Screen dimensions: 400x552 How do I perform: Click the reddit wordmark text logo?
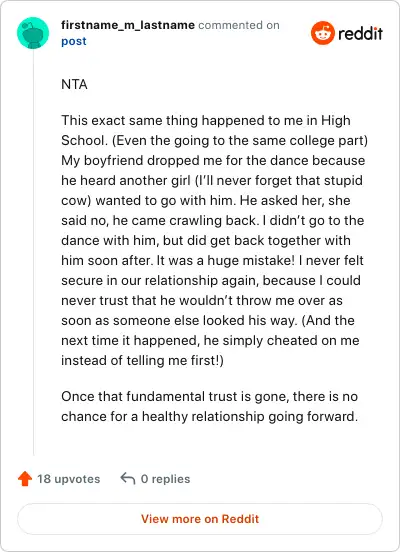(x=360, y=33)
